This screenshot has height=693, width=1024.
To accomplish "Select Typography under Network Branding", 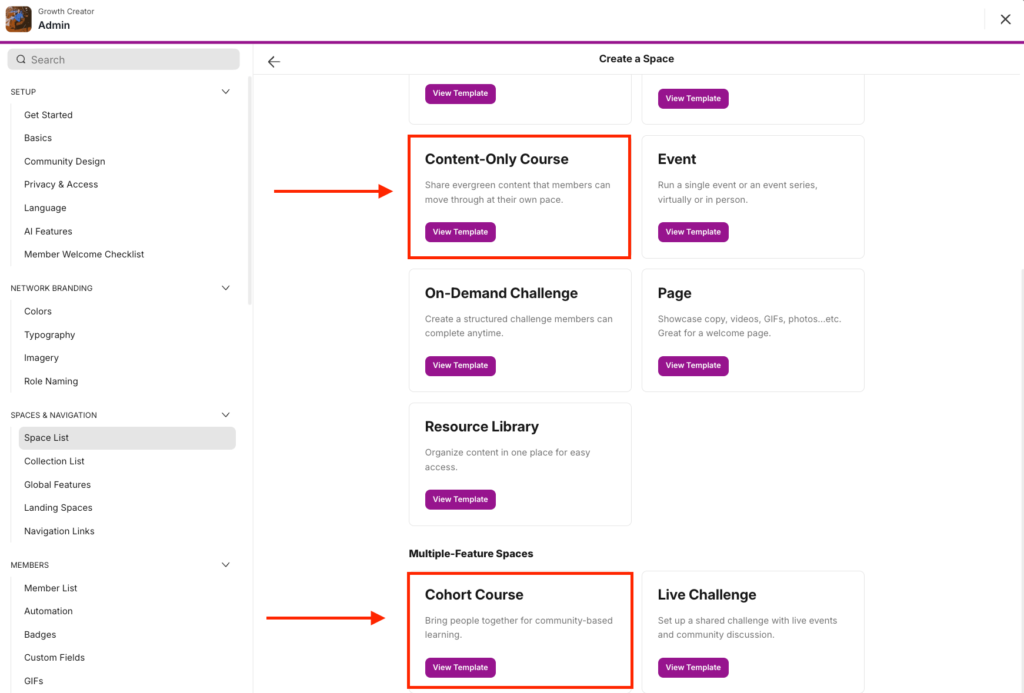I will coord(47,334).
